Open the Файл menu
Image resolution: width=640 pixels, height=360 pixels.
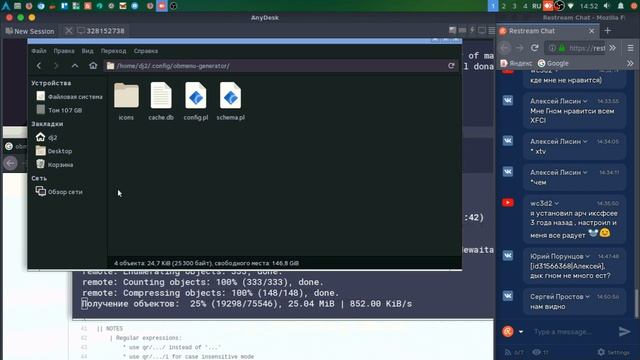tap(39, 51)
